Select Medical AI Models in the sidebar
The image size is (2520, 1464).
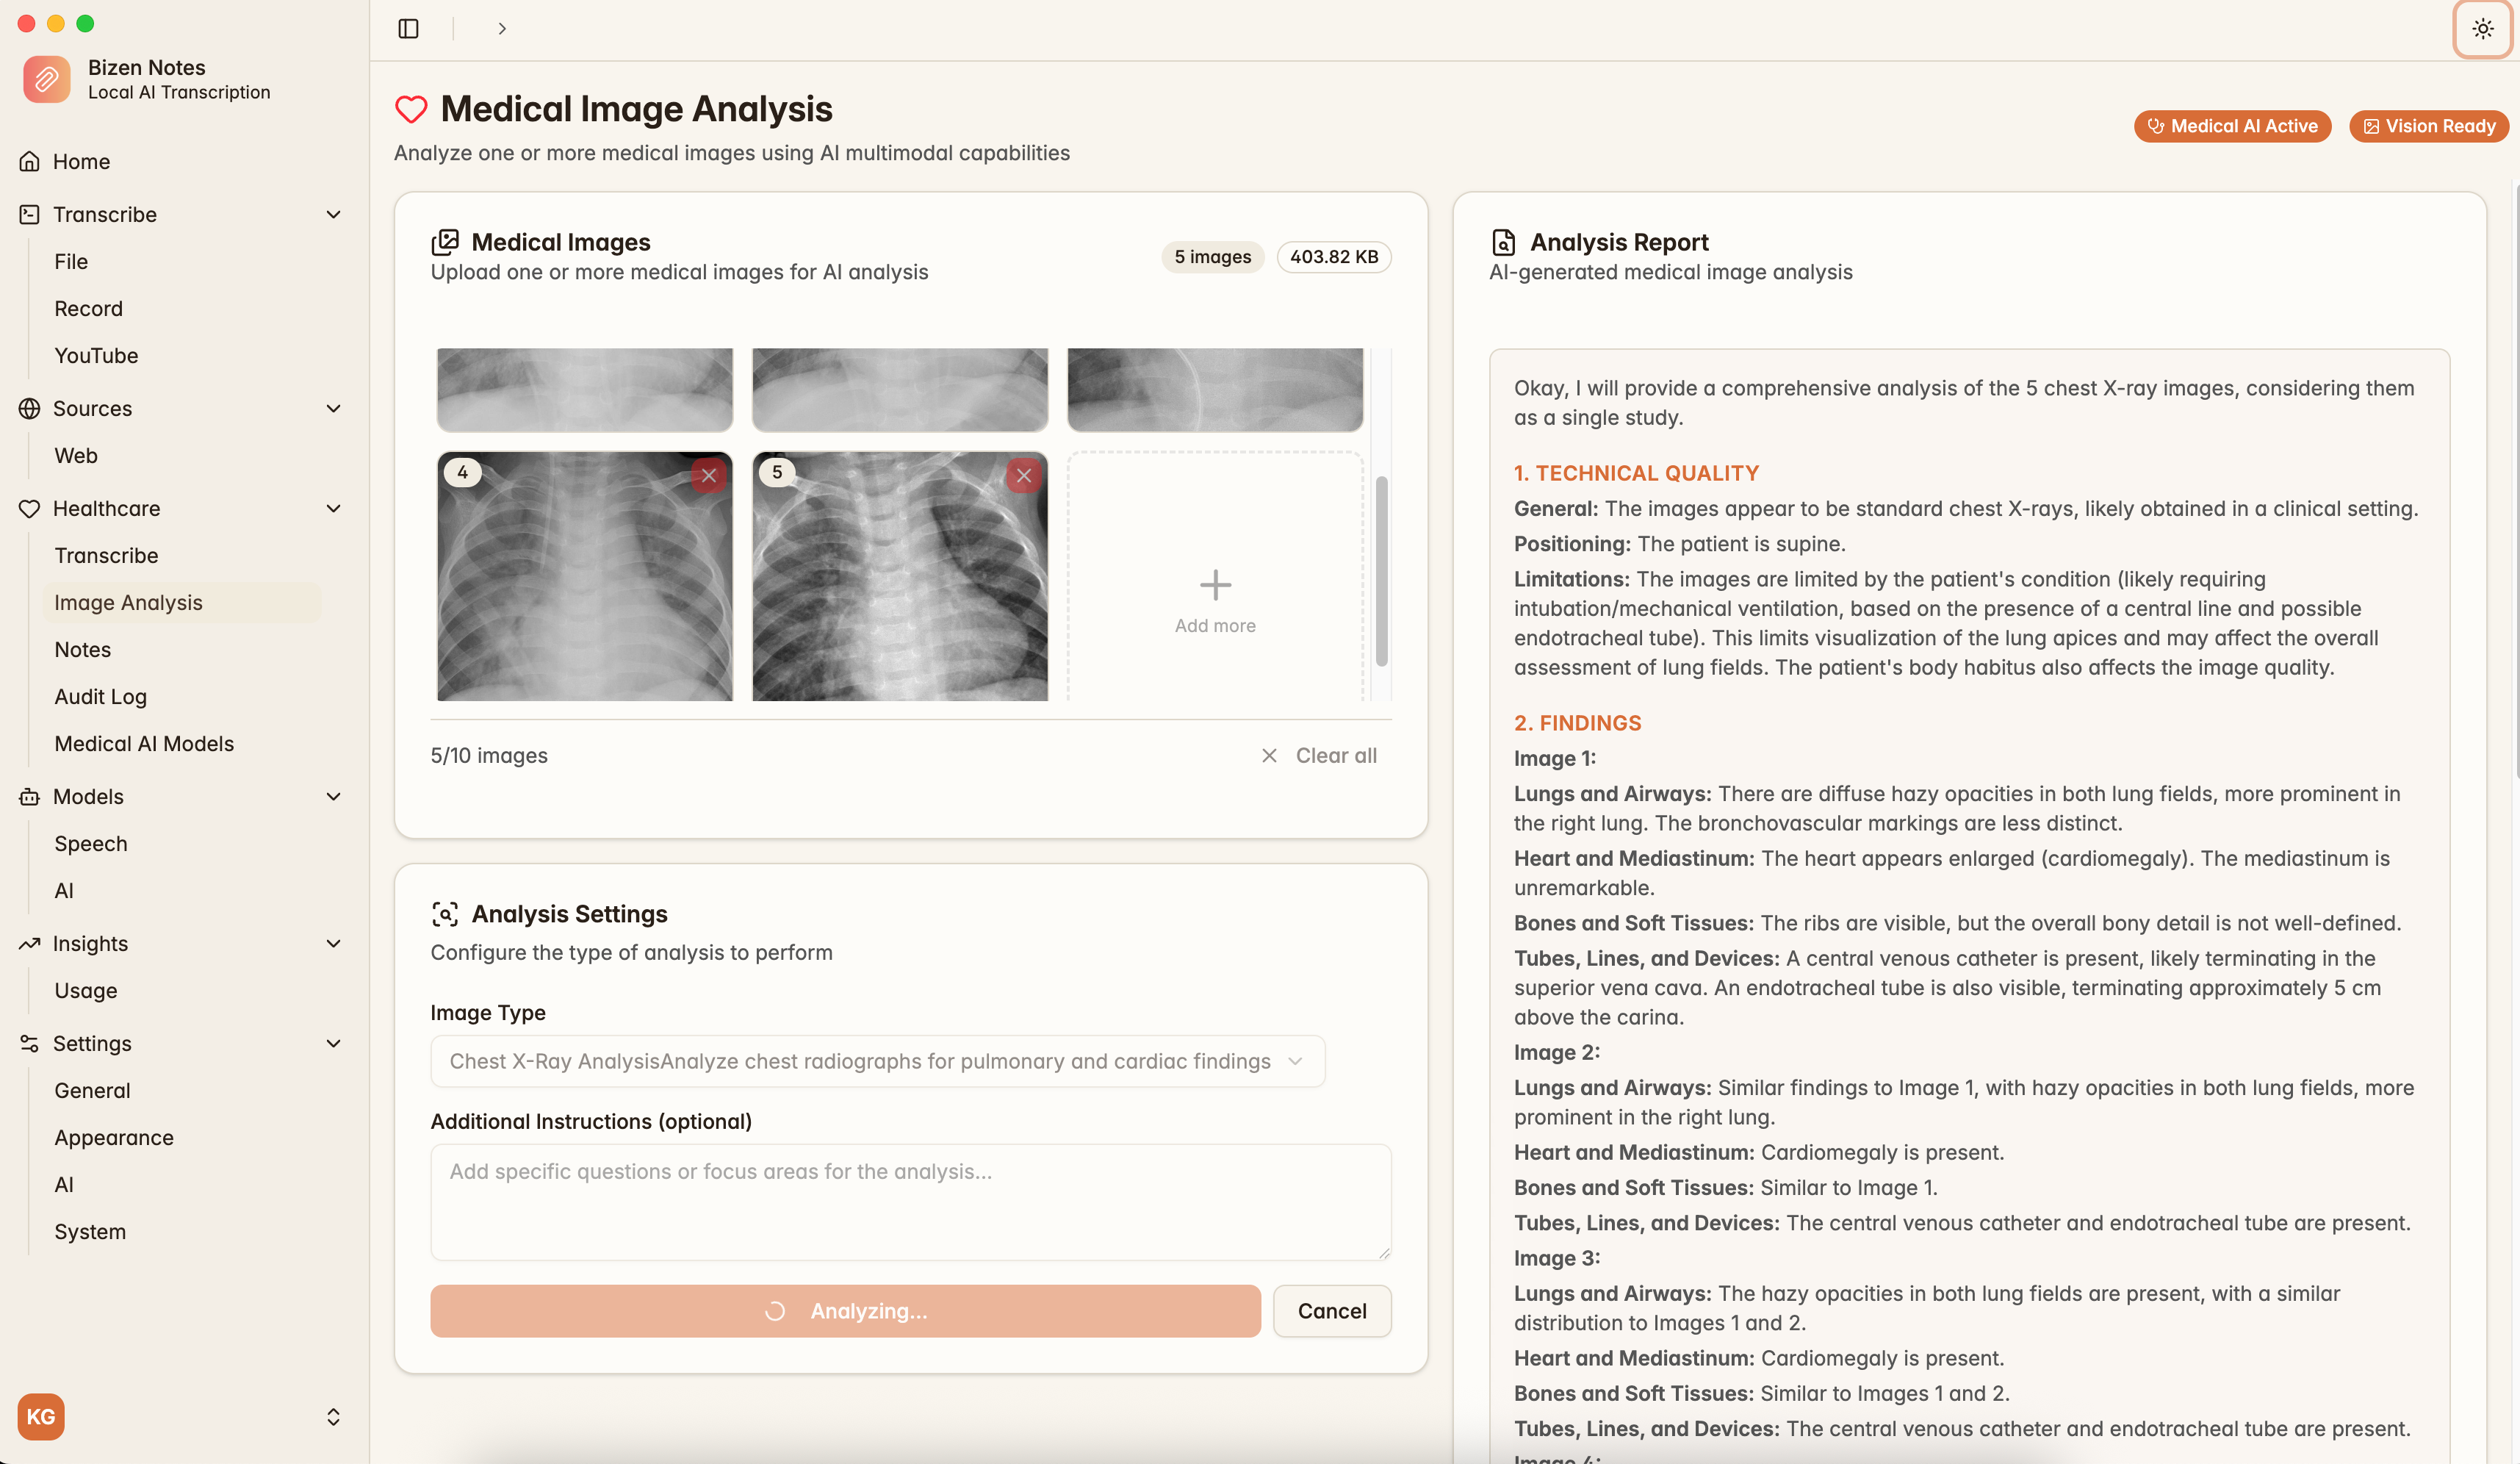(x=144, y=743)
